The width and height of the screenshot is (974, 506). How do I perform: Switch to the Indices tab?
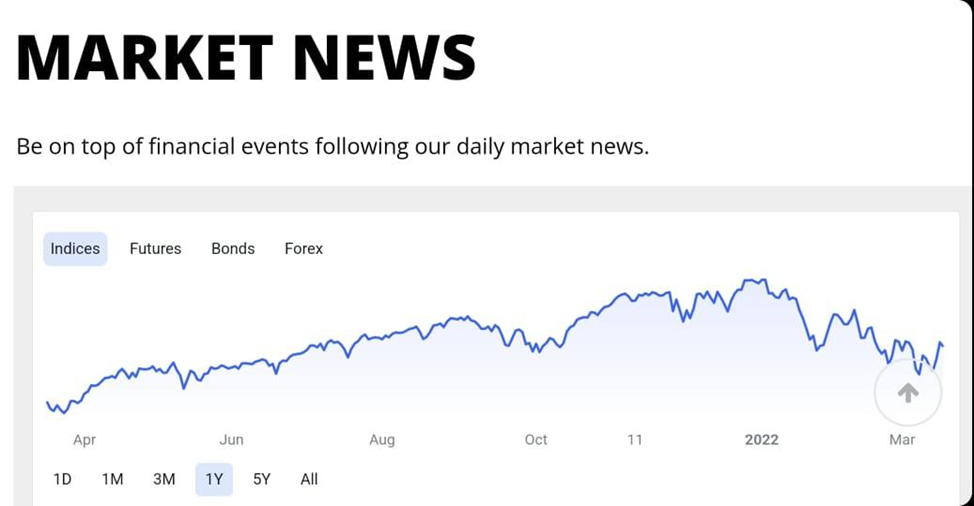click(75, 248)
